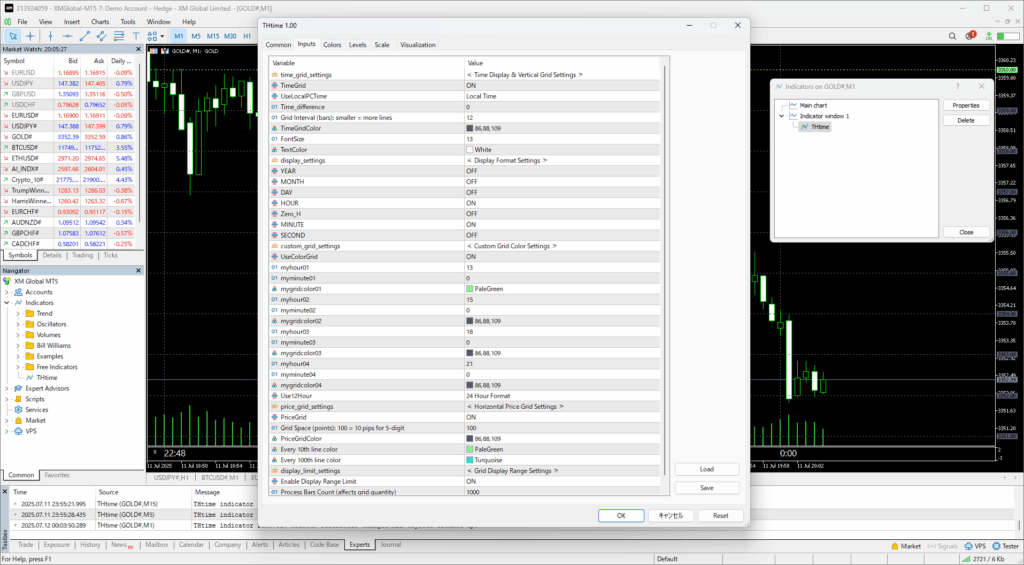The width and height of the screenshot is (1024, 565).
Task: Close the Market Watch panel
Action: [x=138, y=49]
